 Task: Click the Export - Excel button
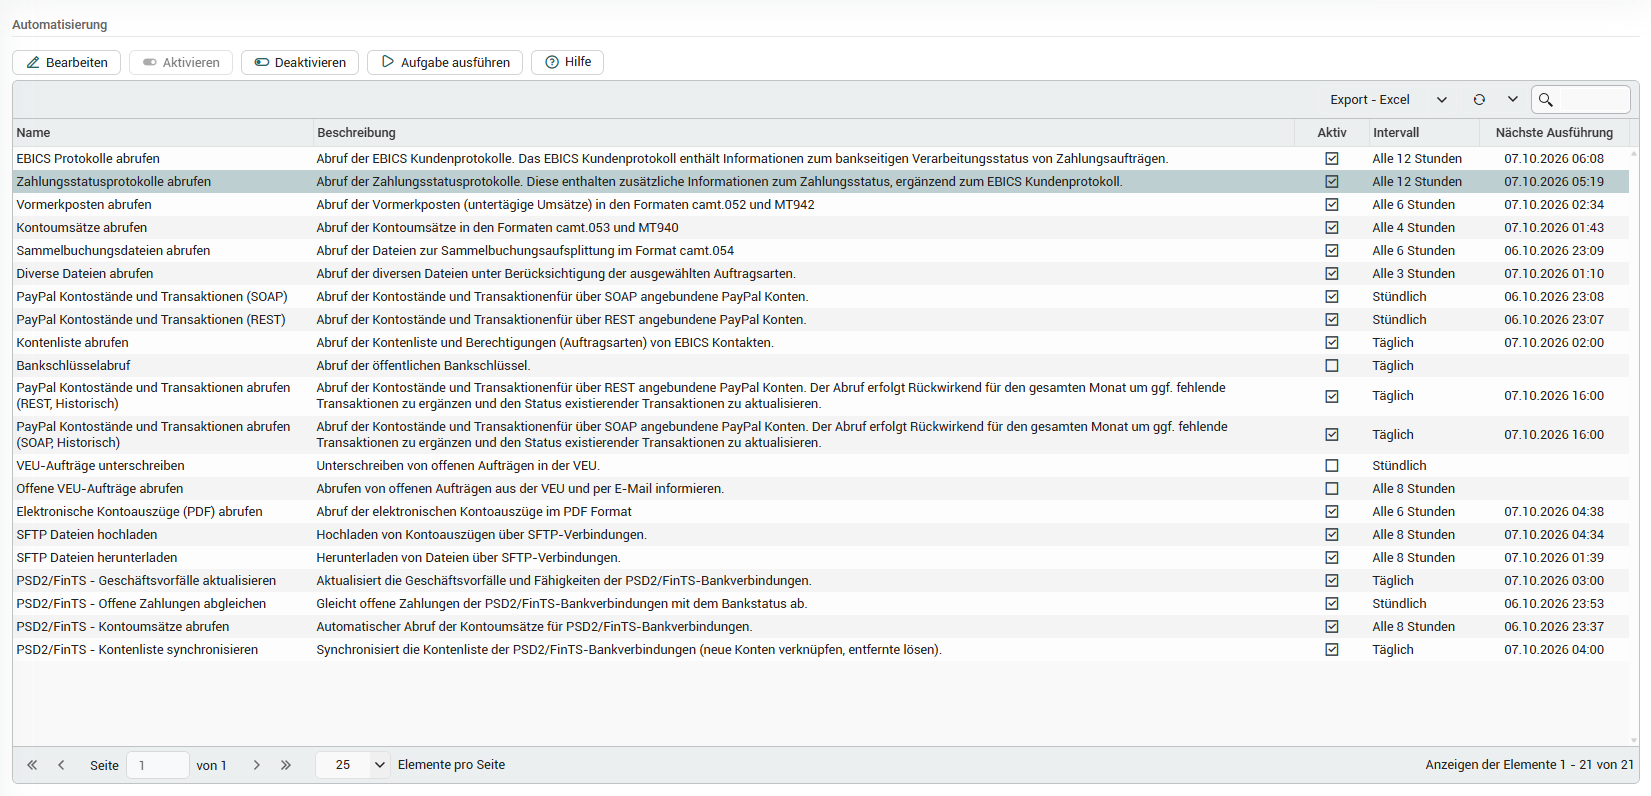[1370, 100]
